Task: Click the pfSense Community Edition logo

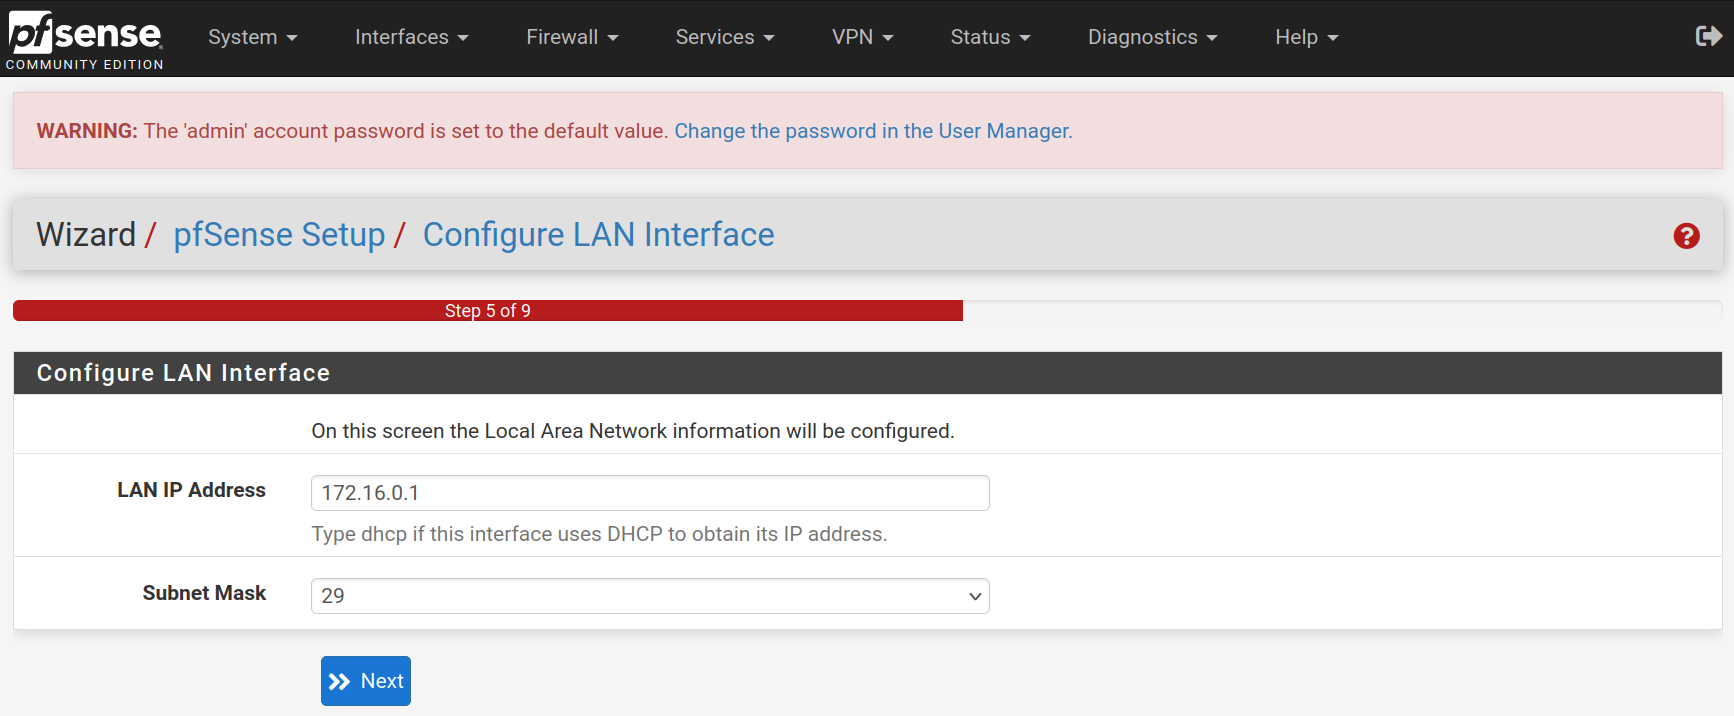Action: click(85, 39)
